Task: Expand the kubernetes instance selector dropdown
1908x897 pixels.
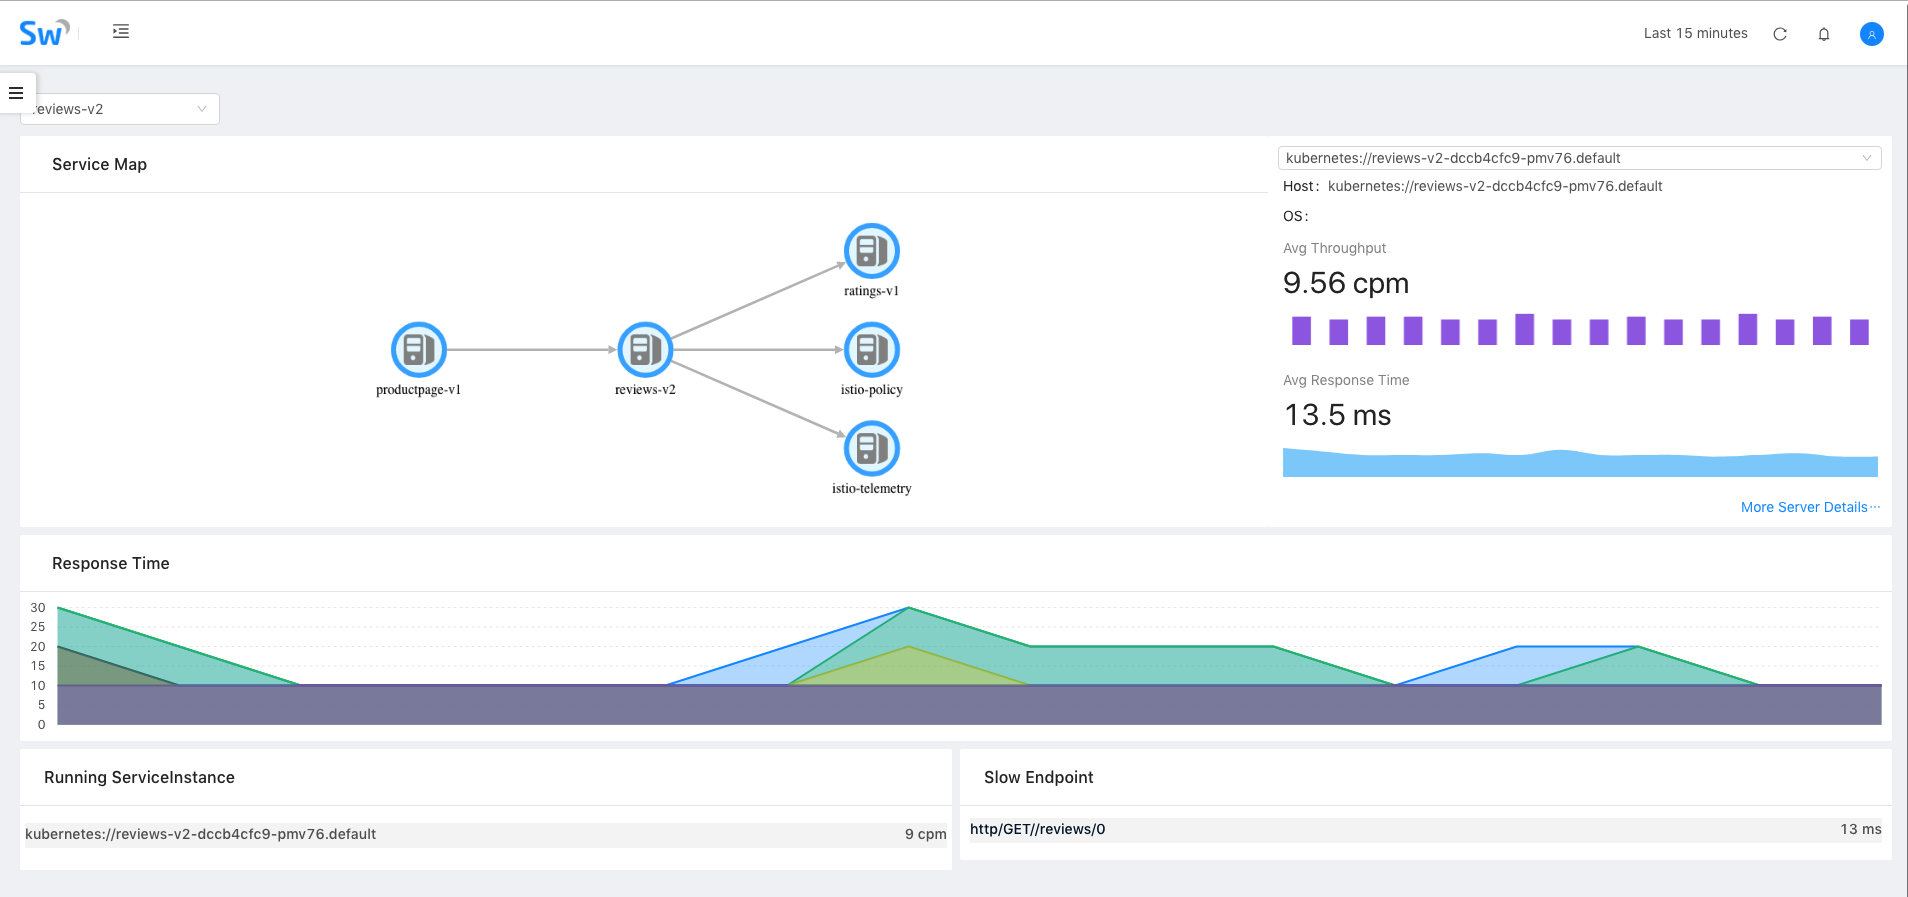Action: pyautogui.click(x=1570, y=158)
